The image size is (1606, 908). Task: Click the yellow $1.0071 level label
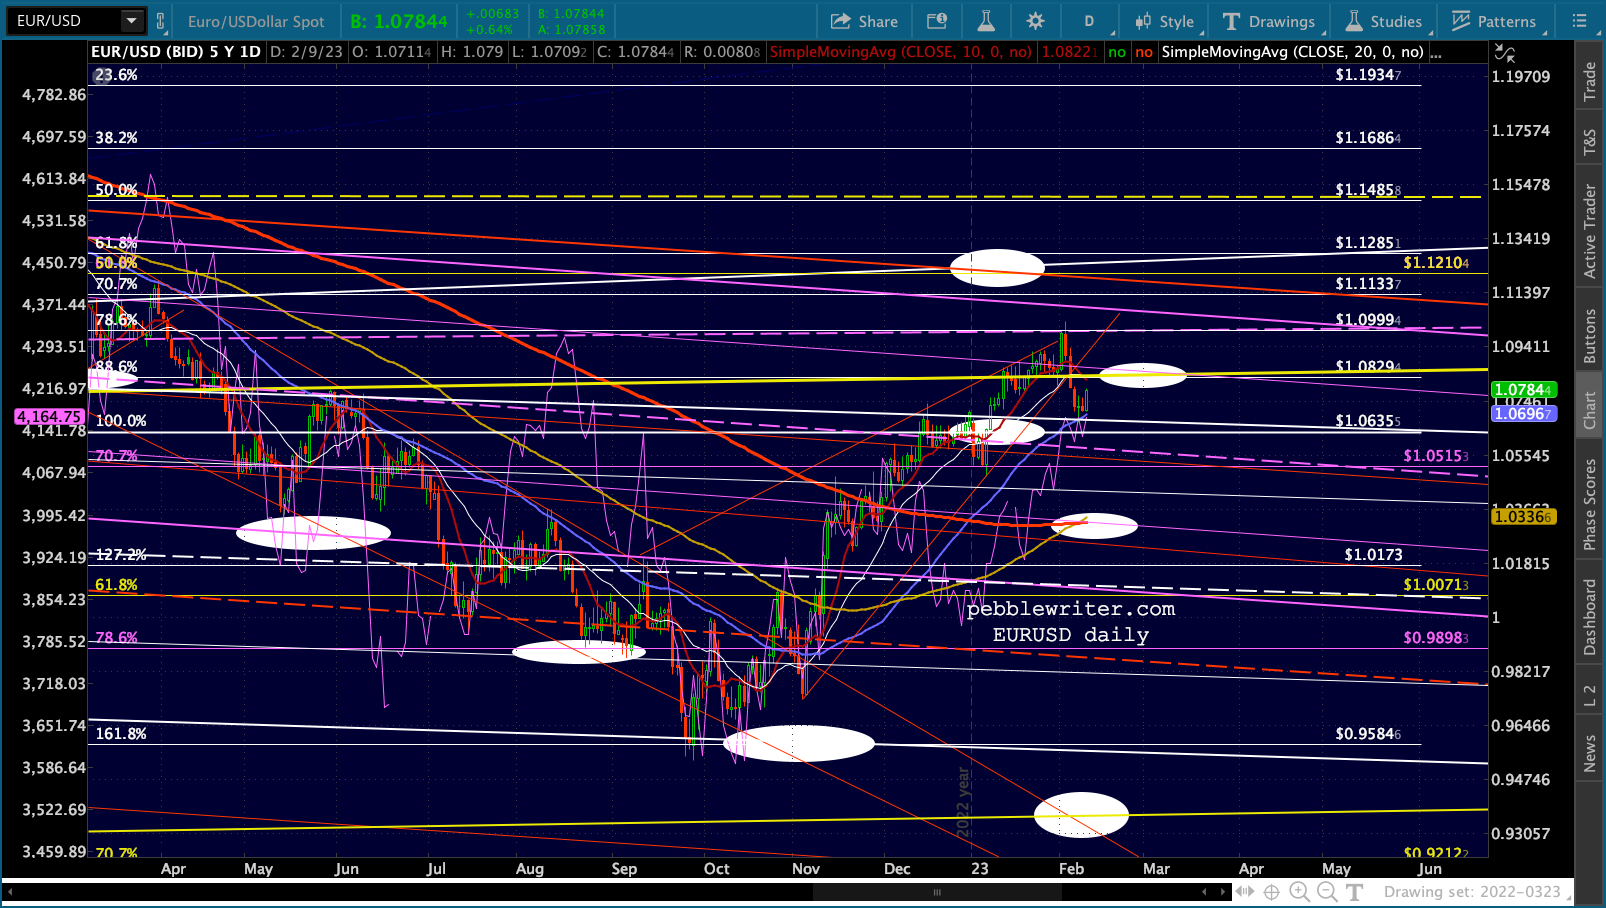[1436, 585]
